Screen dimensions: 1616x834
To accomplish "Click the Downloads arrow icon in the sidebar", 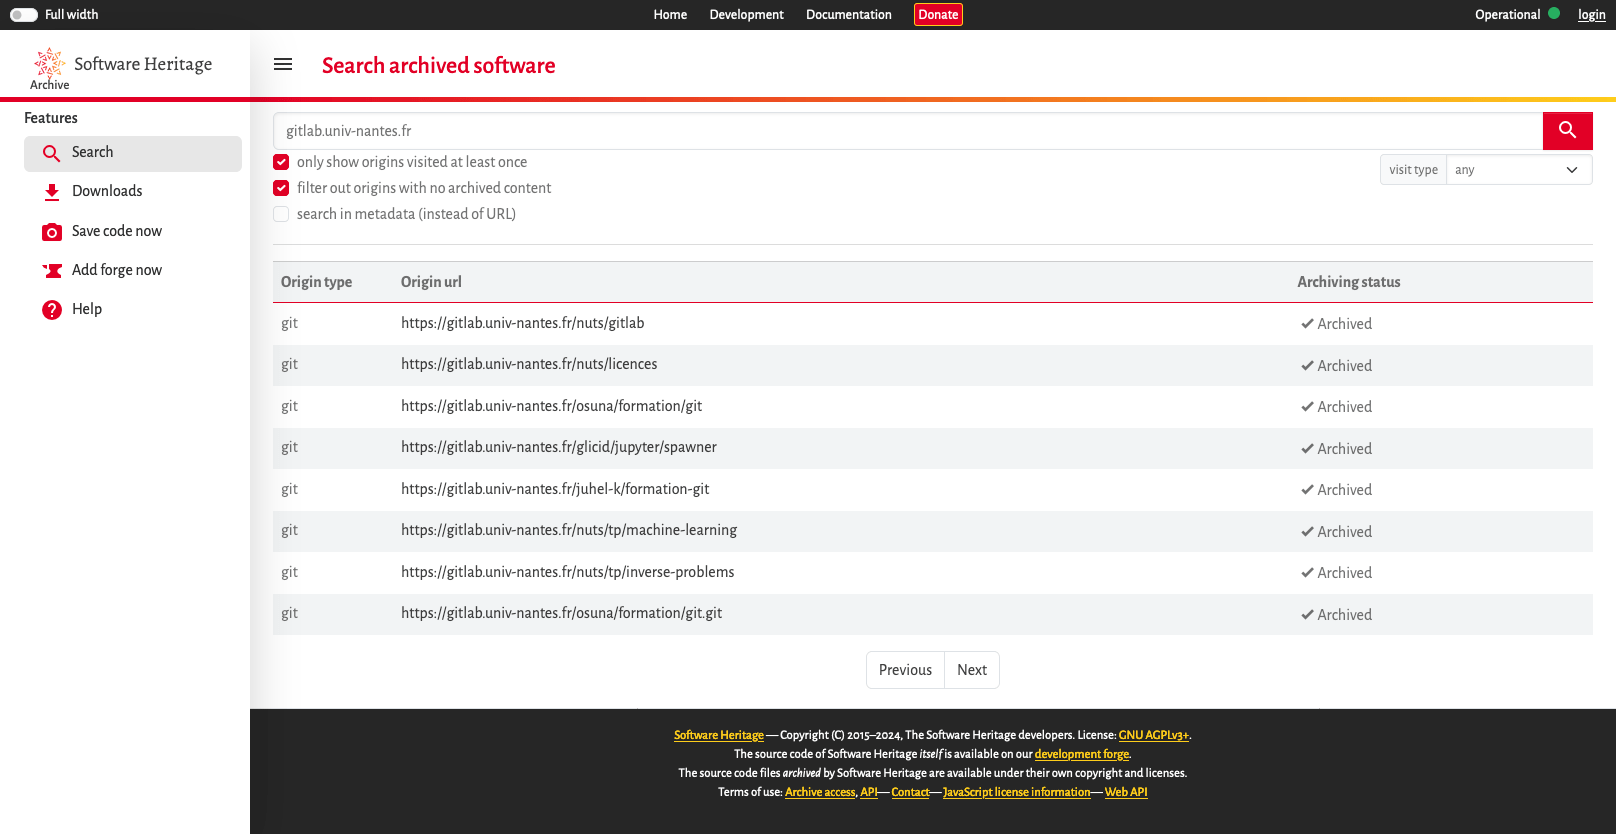I will click(52, 192).
